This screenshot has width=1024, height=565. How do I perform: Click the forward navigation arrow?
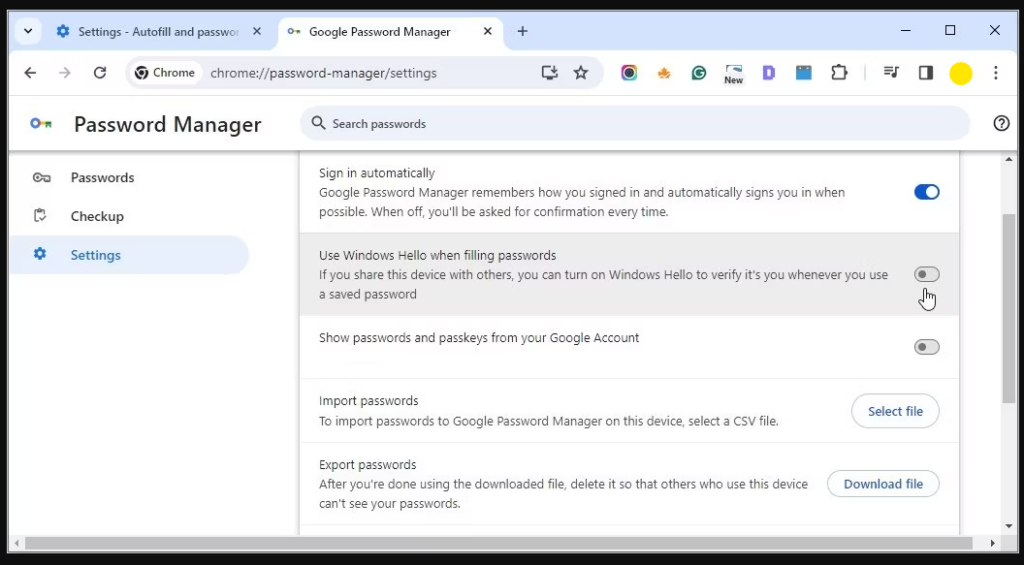point(65,73)
